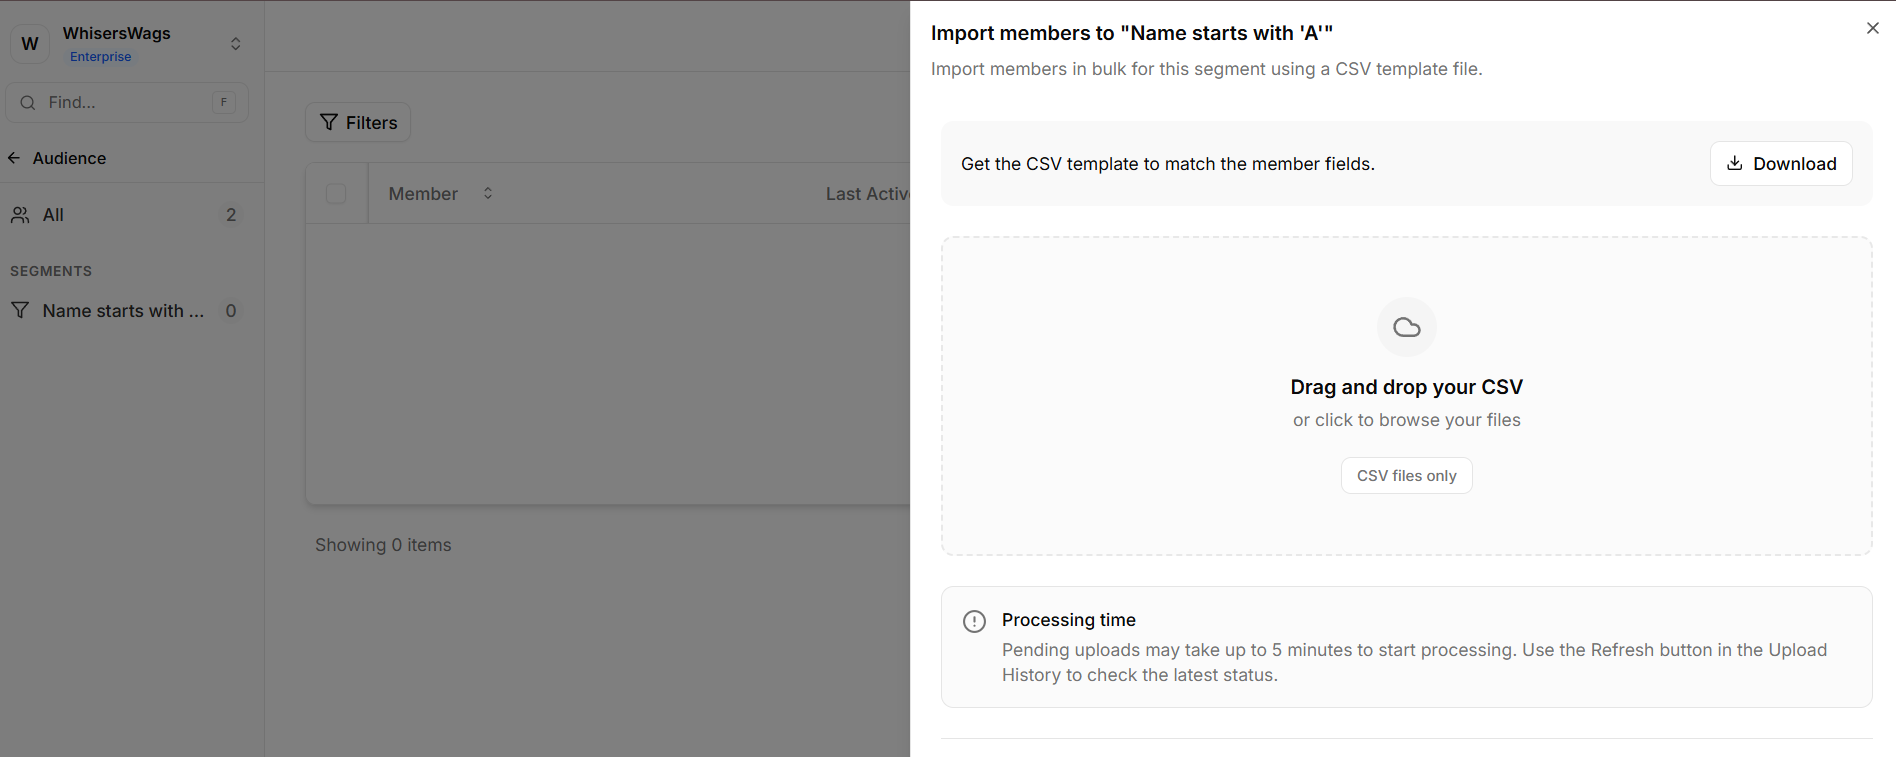1896x757 pixels.
Task: Click the drag and drop CSV area
Action: pos(1406,396)
